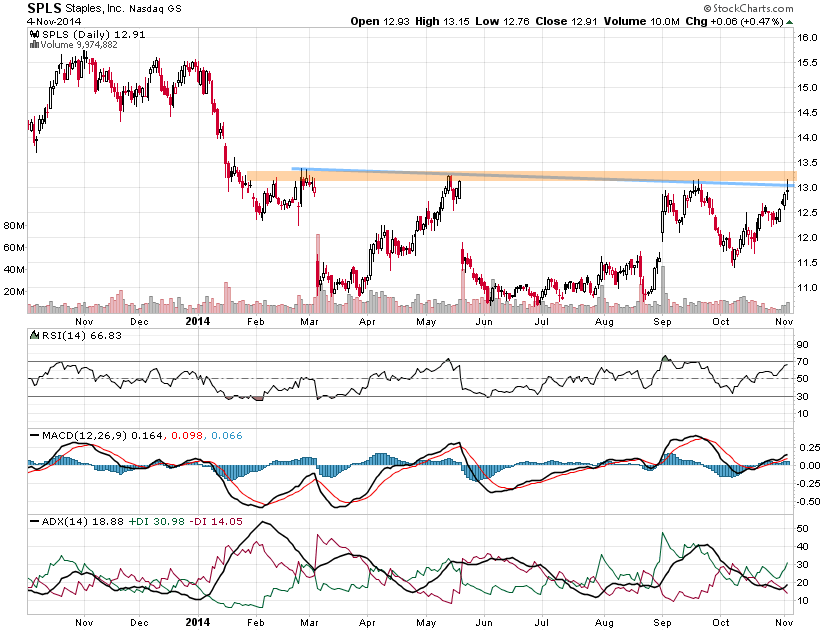Click the -0.50 label on the MACD axis
The image size is (832, 632).
tap(808, 501)
